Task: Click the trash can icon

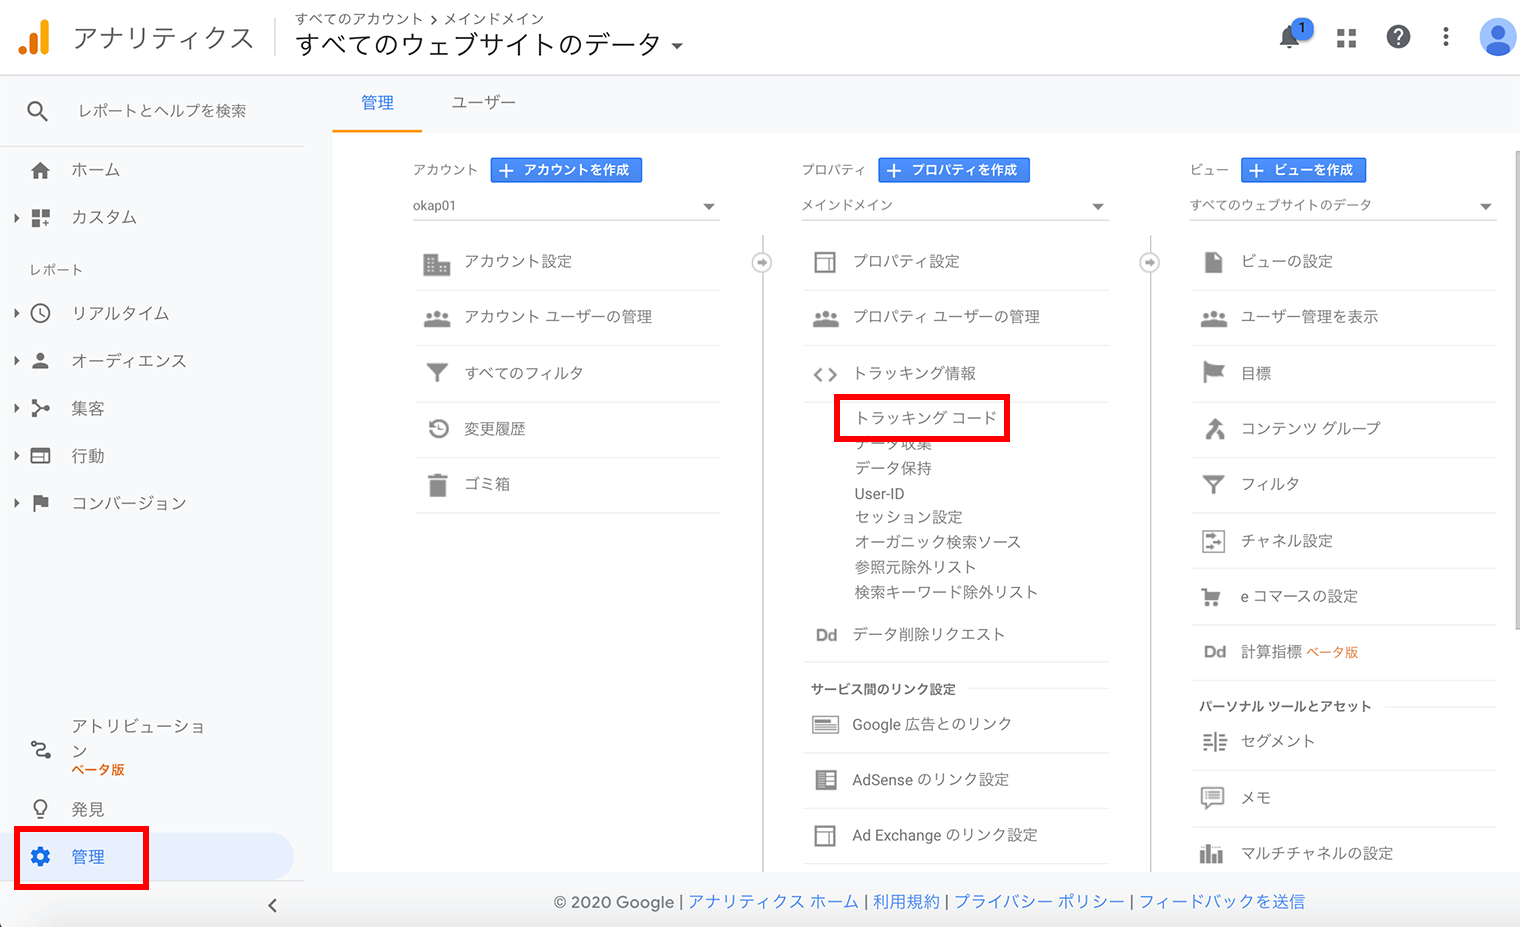Action: [x=437, y=485]
